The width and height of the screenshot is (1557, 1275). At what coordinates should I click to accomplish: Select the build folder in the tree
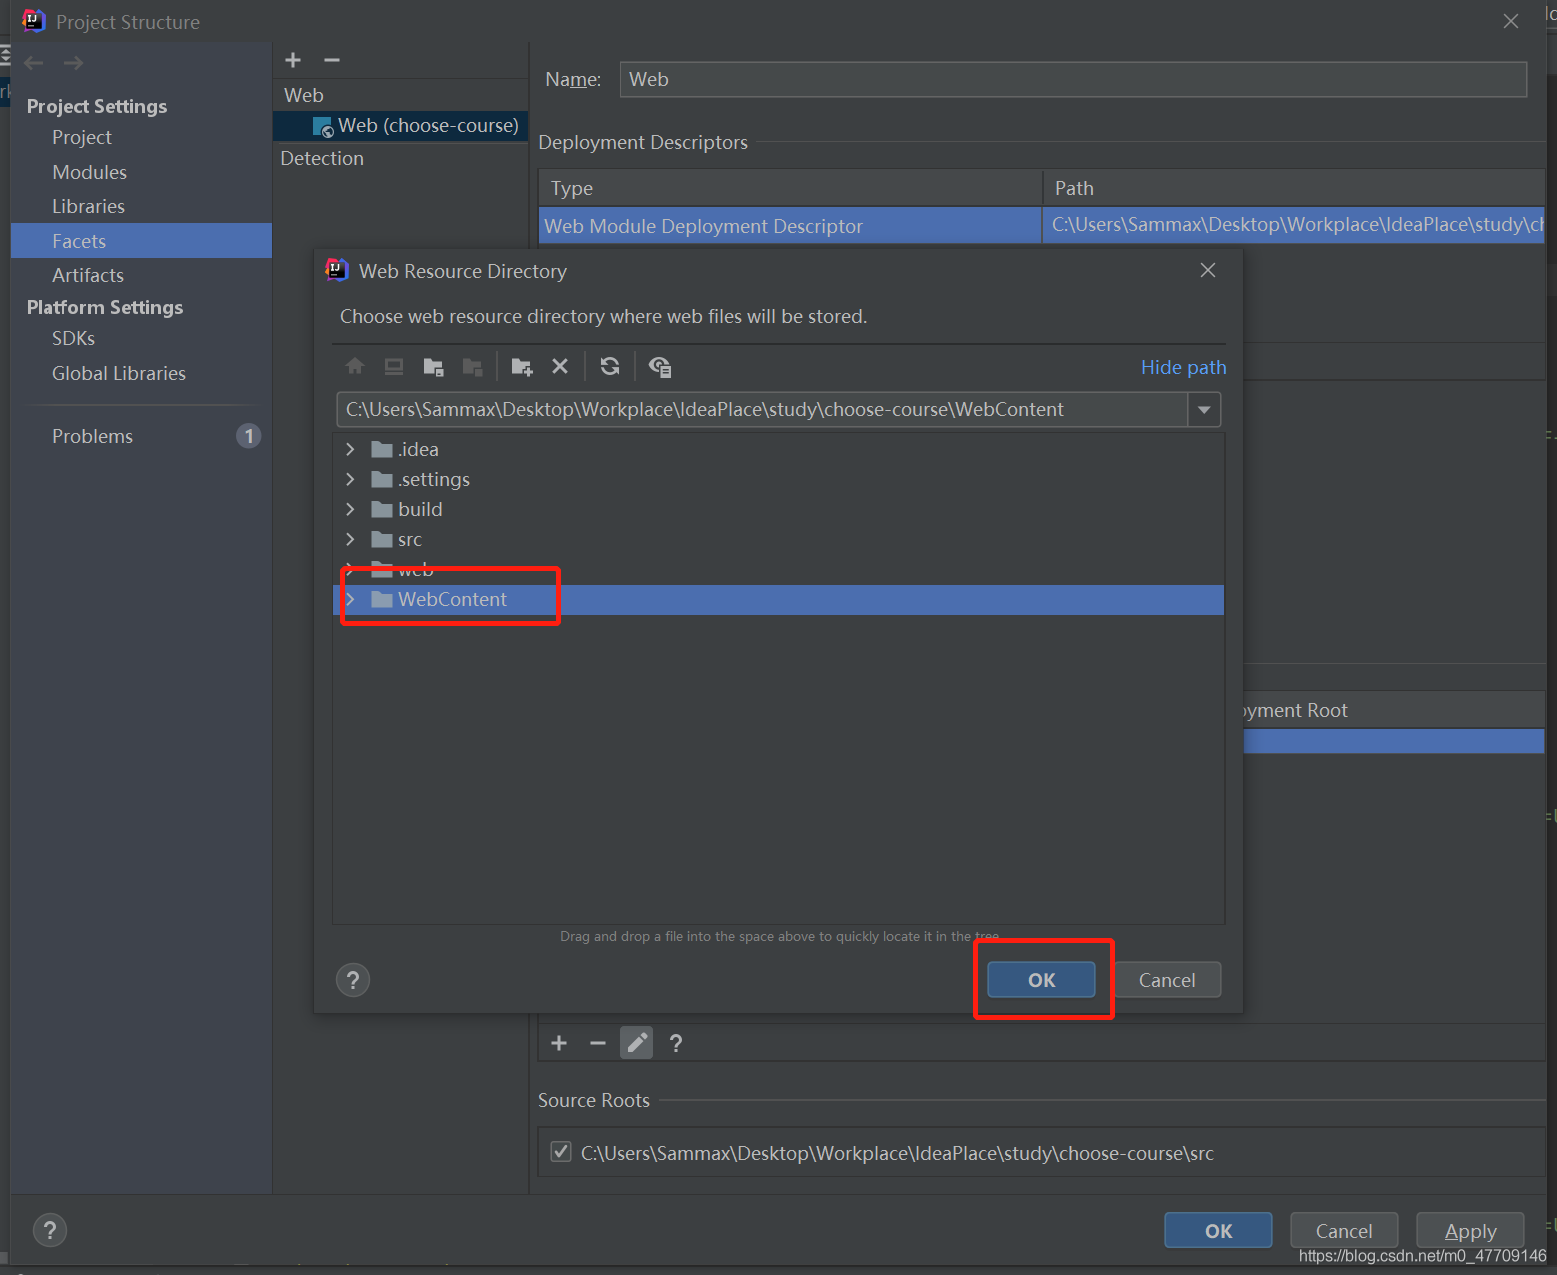[420, 509]
